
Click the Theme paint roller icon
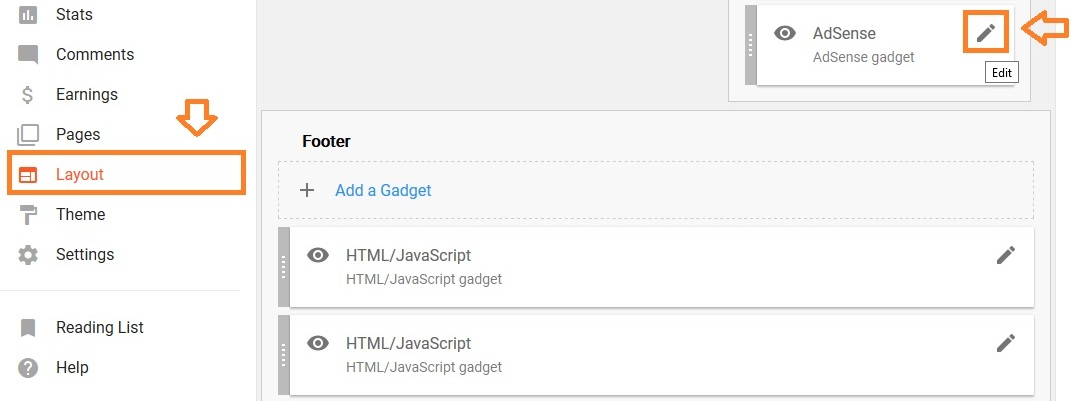28,214
